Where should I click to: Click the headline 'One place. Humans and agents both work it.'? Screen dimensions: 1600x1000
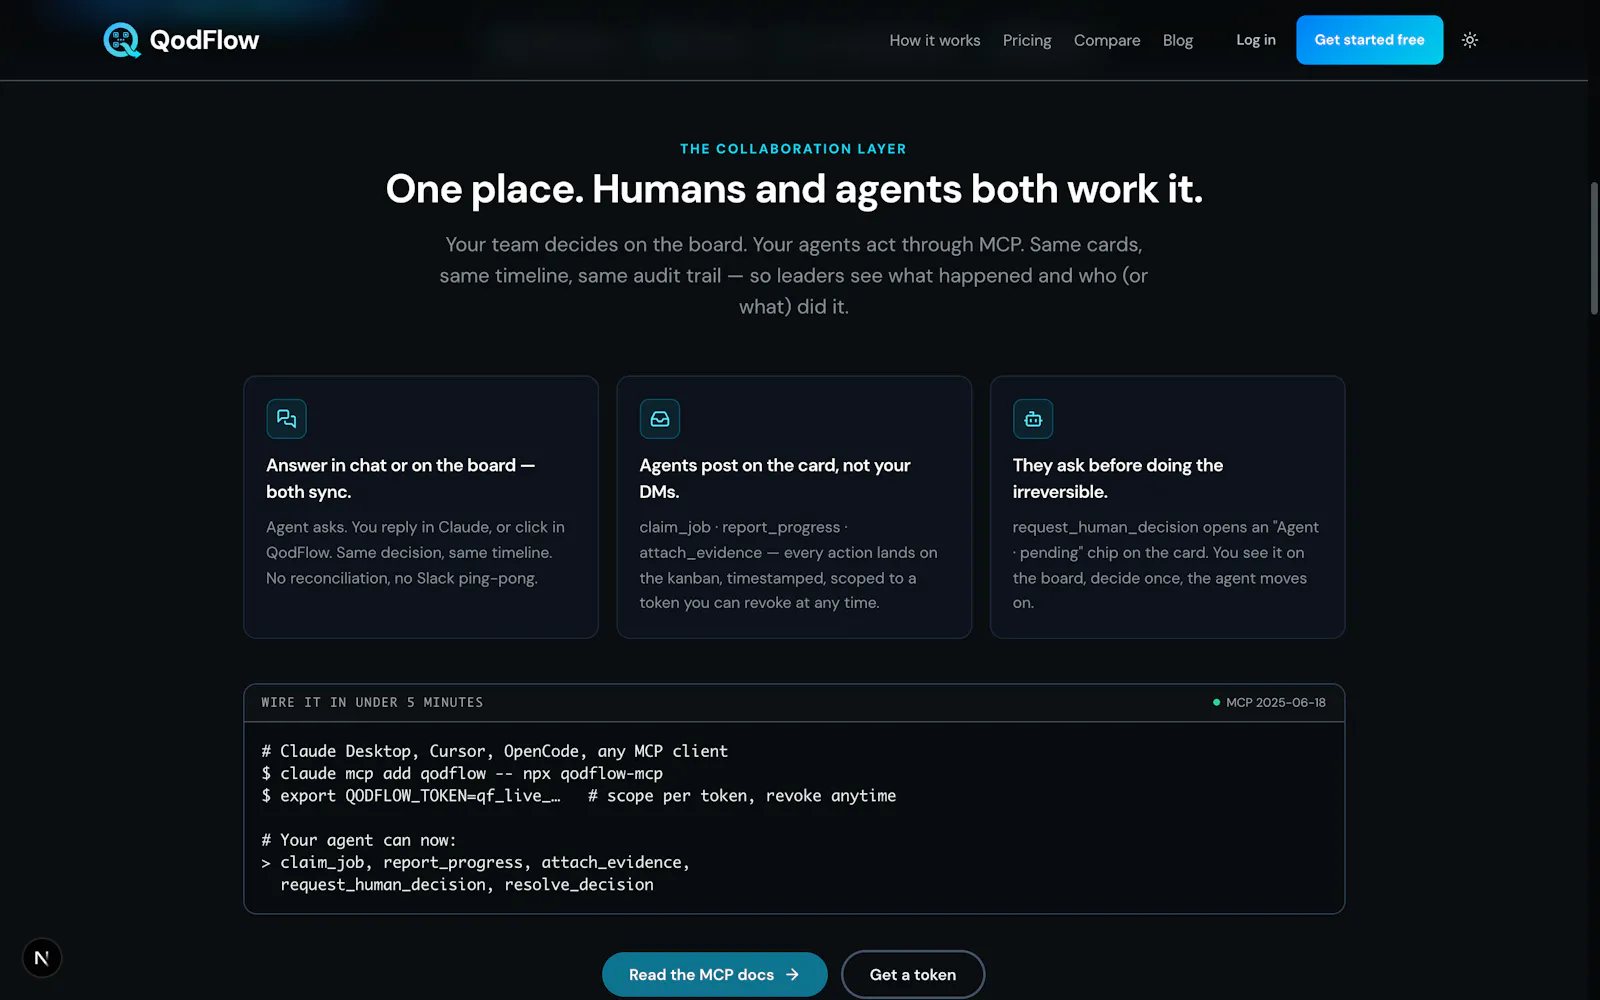click(794, 189)
